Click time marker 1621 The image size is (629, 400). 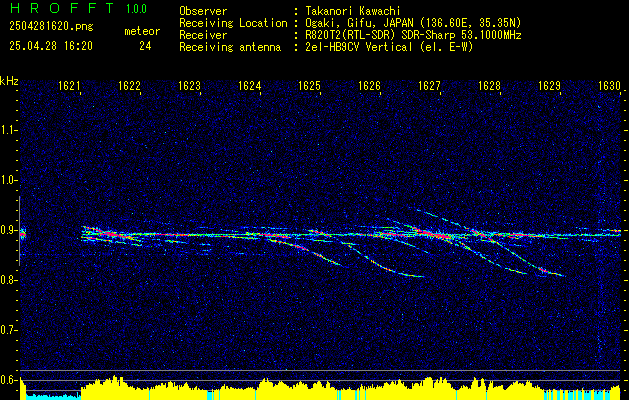69,85
